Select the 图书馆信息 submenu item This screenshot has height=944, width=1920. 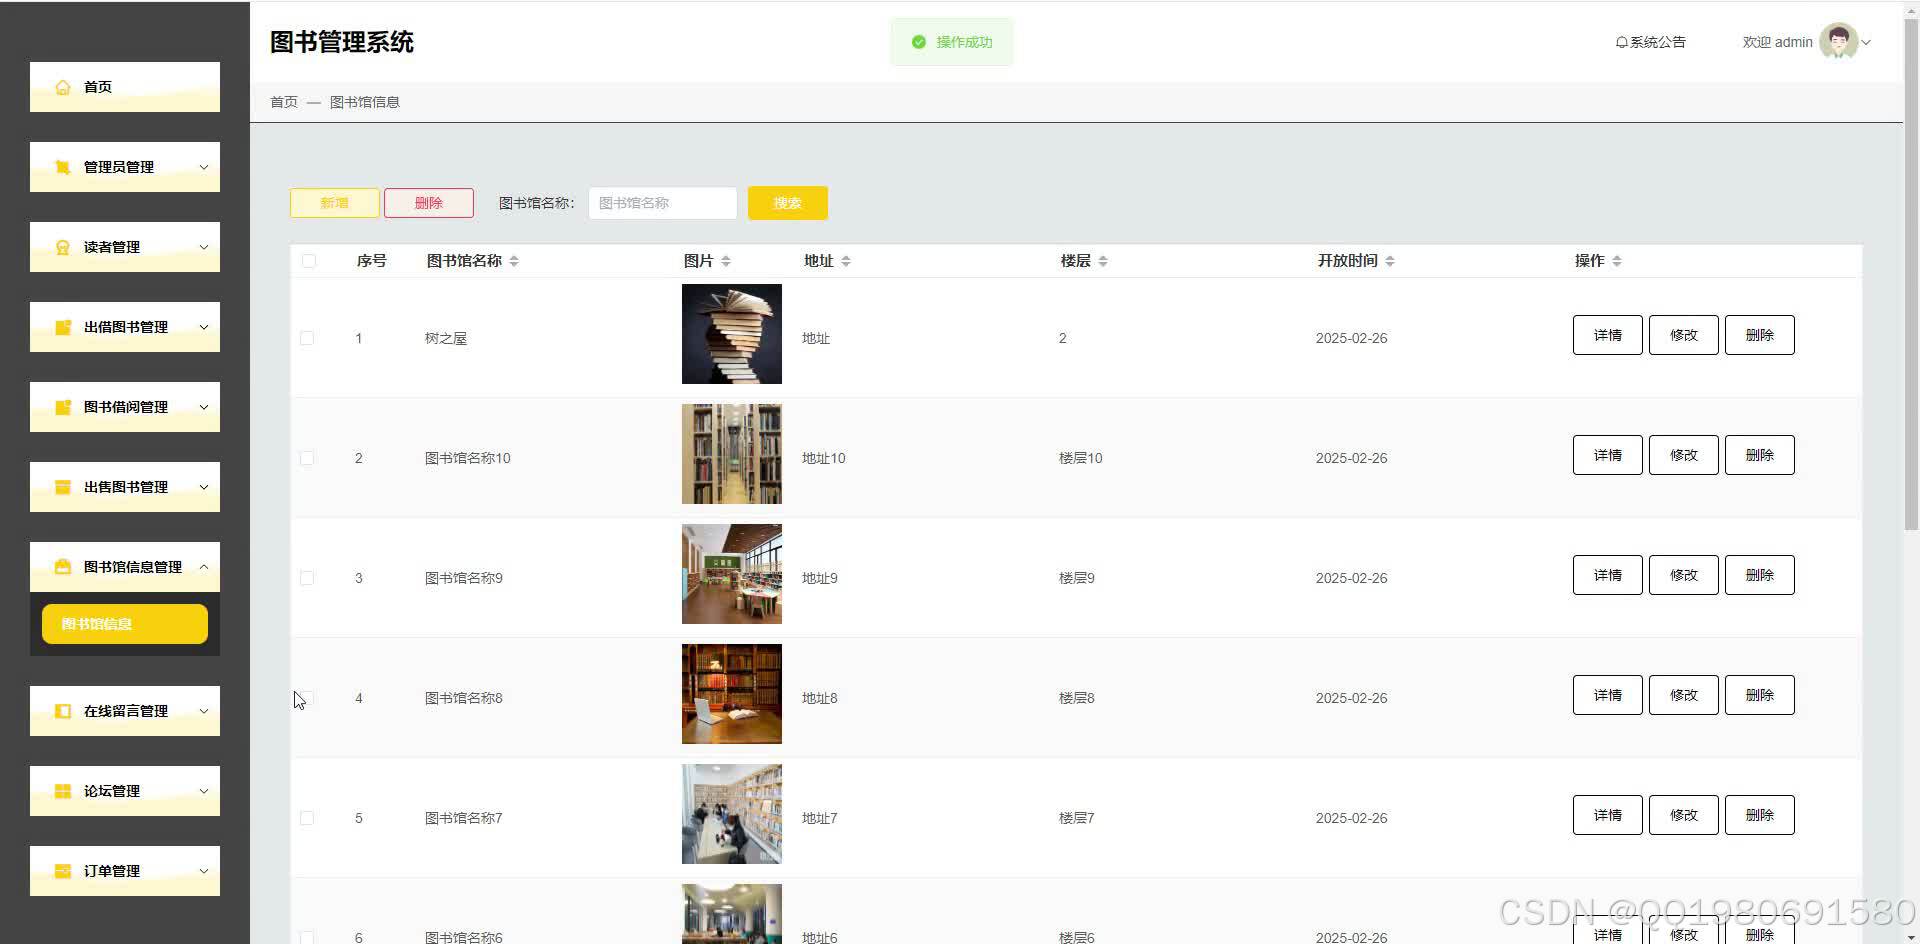[125, 624]
